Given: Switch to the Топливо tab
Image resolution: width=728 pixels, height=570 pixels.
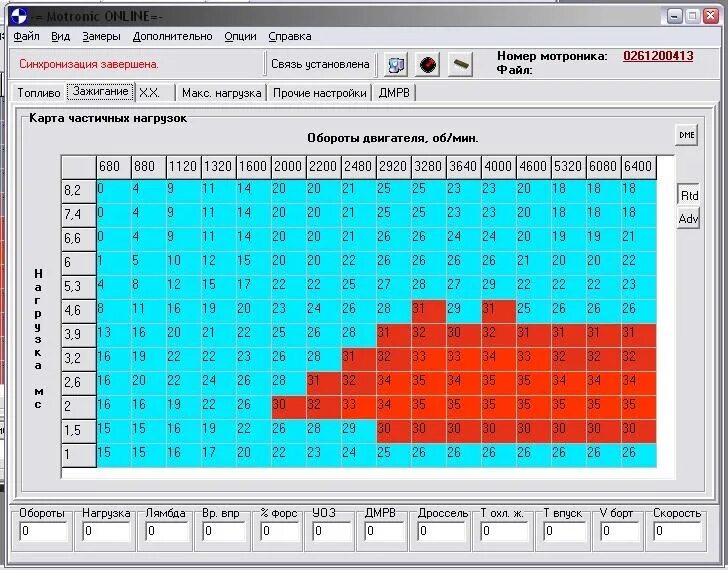Looking at the screenshot, I should tap(39, 93).
